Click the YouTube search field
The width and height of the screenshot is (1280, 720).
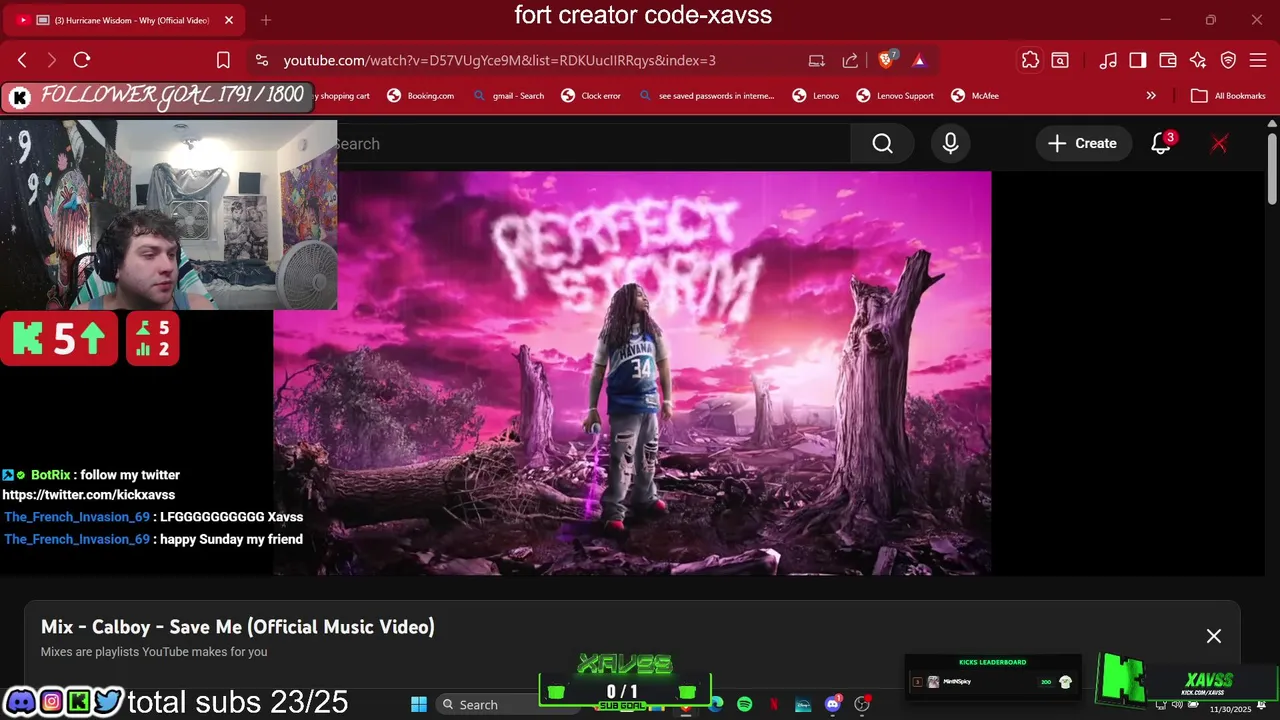click(590, 144)
